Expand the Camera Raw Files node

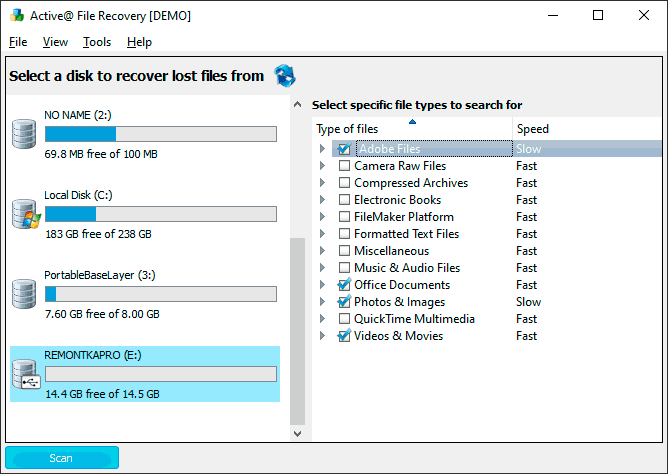tap(322, 166)
